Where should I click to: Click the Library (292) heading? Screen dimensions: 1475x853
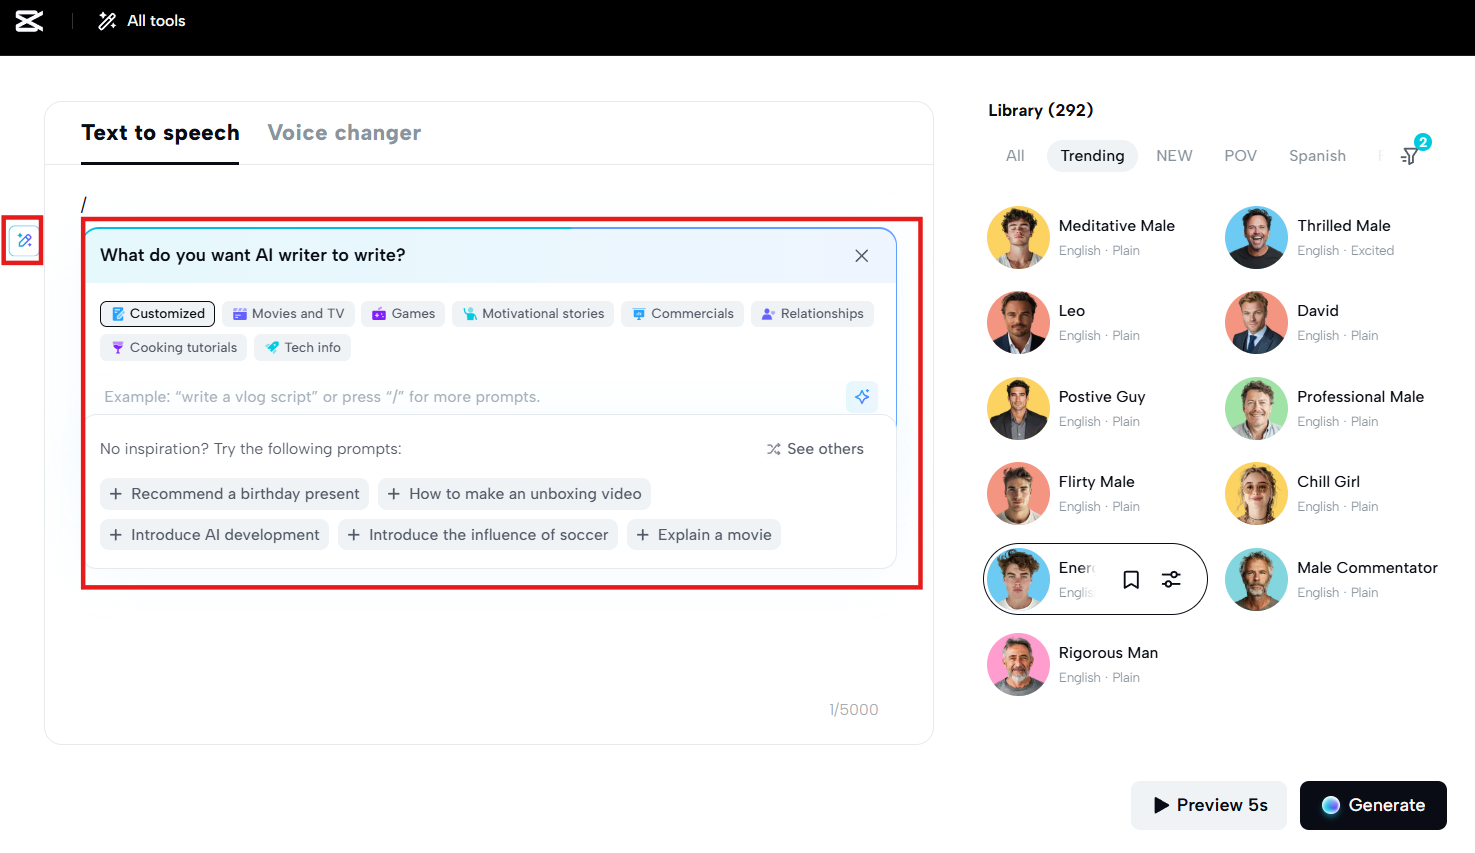click(1040, 110)
